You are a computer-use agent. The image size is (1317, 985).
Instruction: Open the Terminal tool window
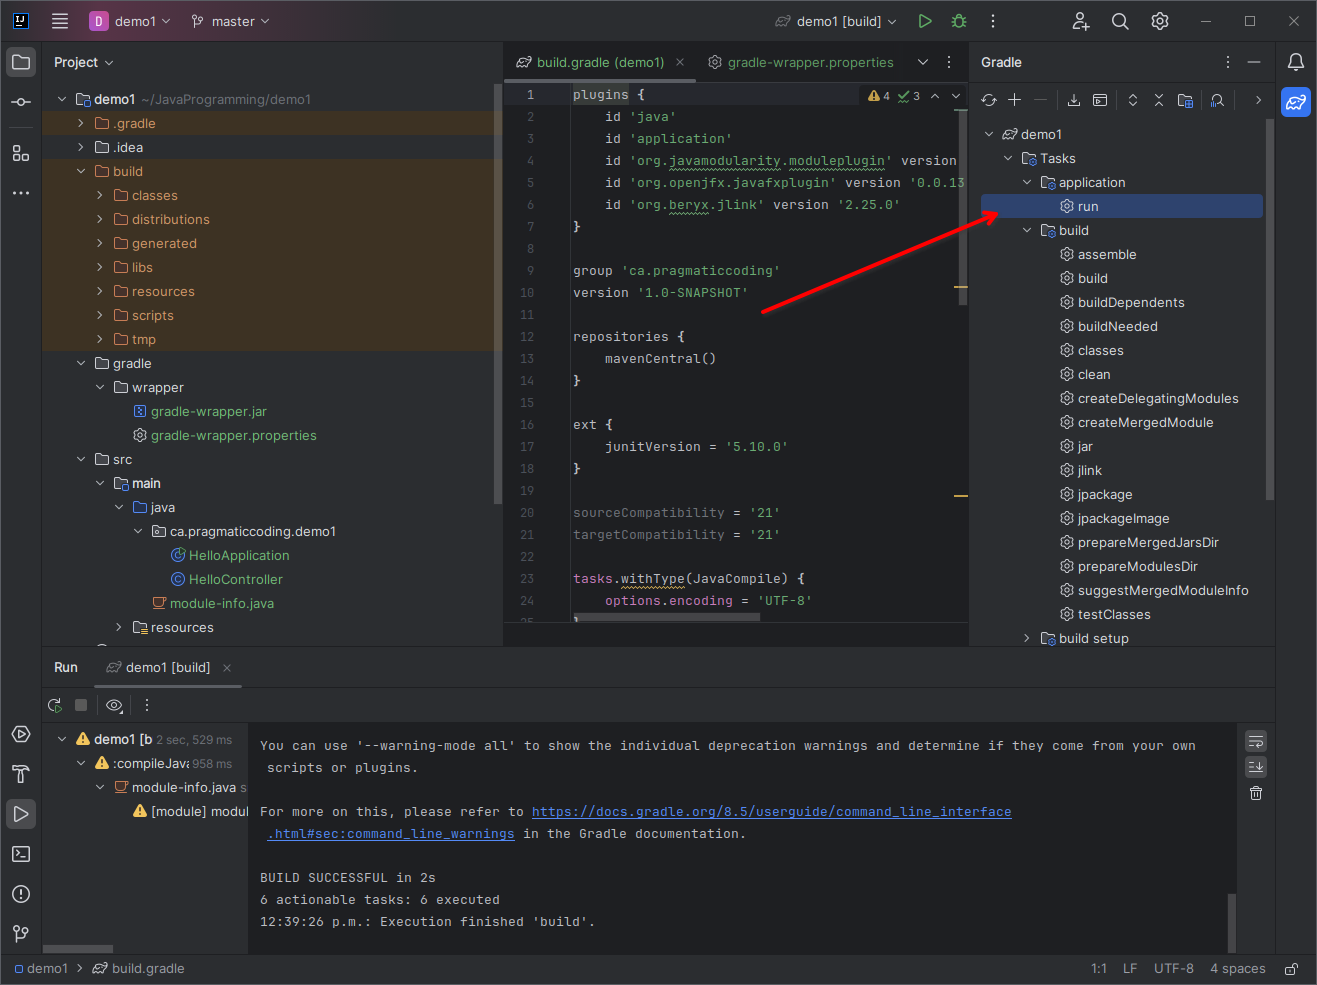(x=21, y=854)
